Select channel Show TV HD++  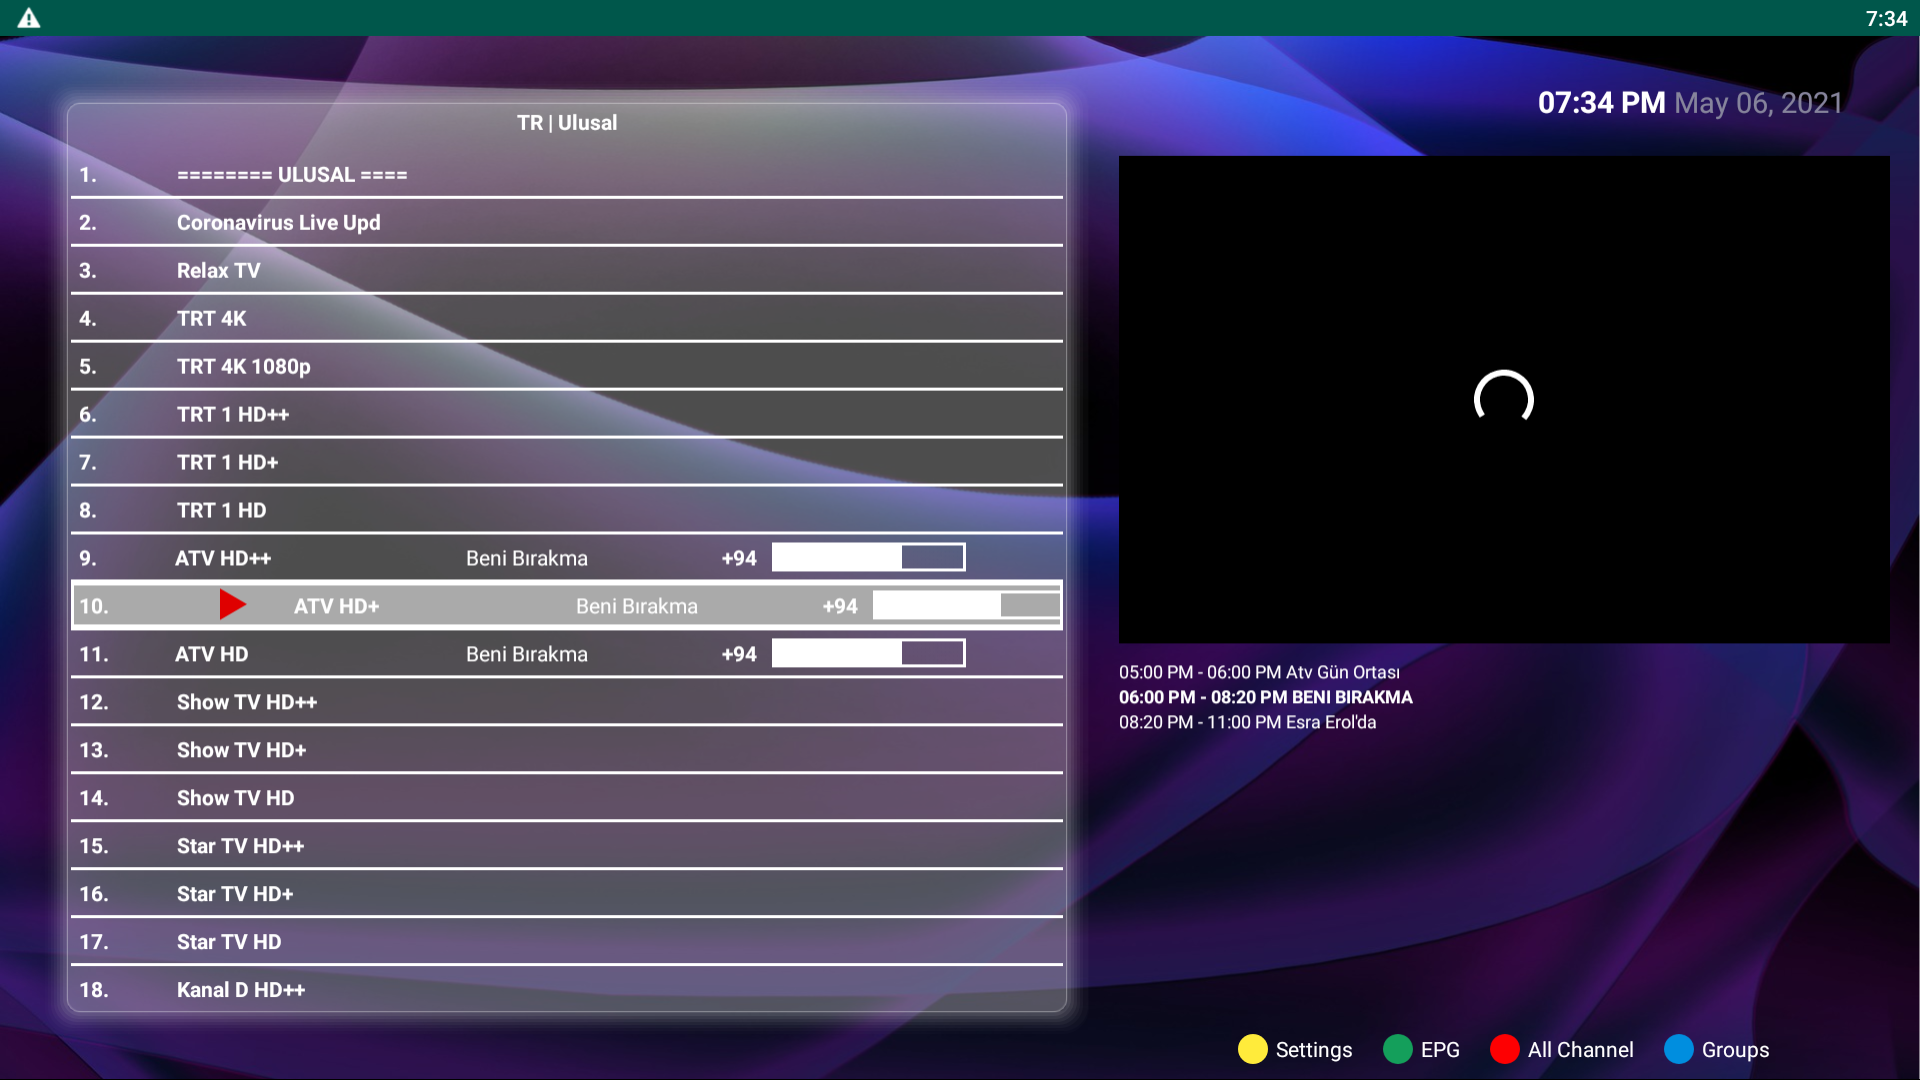[567, 702]
